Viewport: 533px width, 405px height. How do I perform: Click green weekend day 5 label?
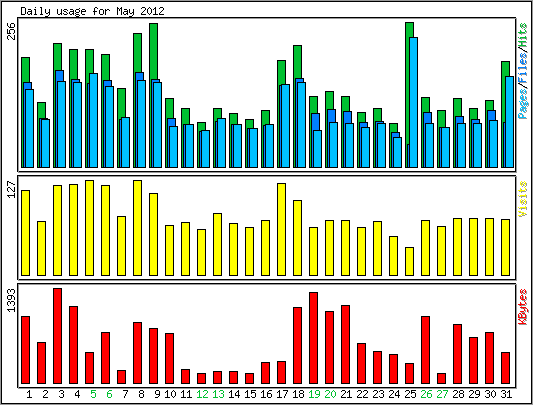coord(93,394)
